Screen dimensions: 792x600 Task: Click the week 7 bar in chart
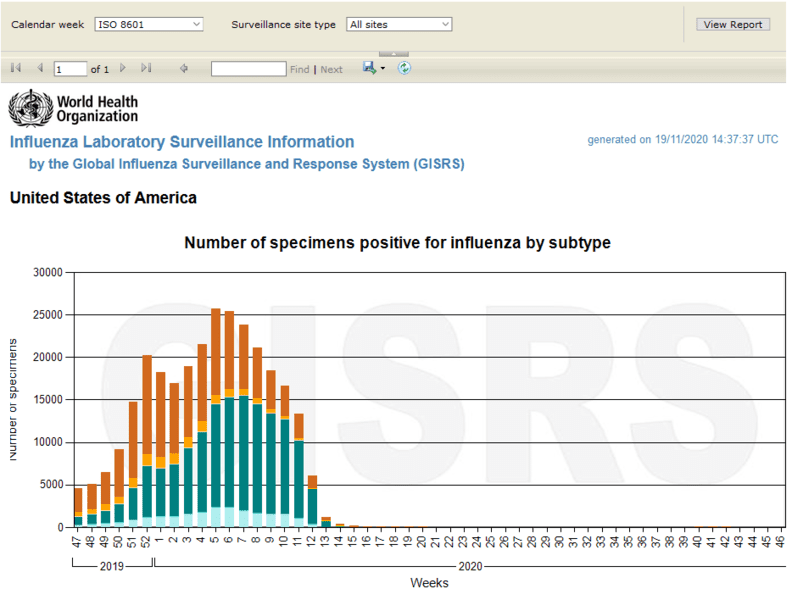pyautogui.click(x=243, y=426)
